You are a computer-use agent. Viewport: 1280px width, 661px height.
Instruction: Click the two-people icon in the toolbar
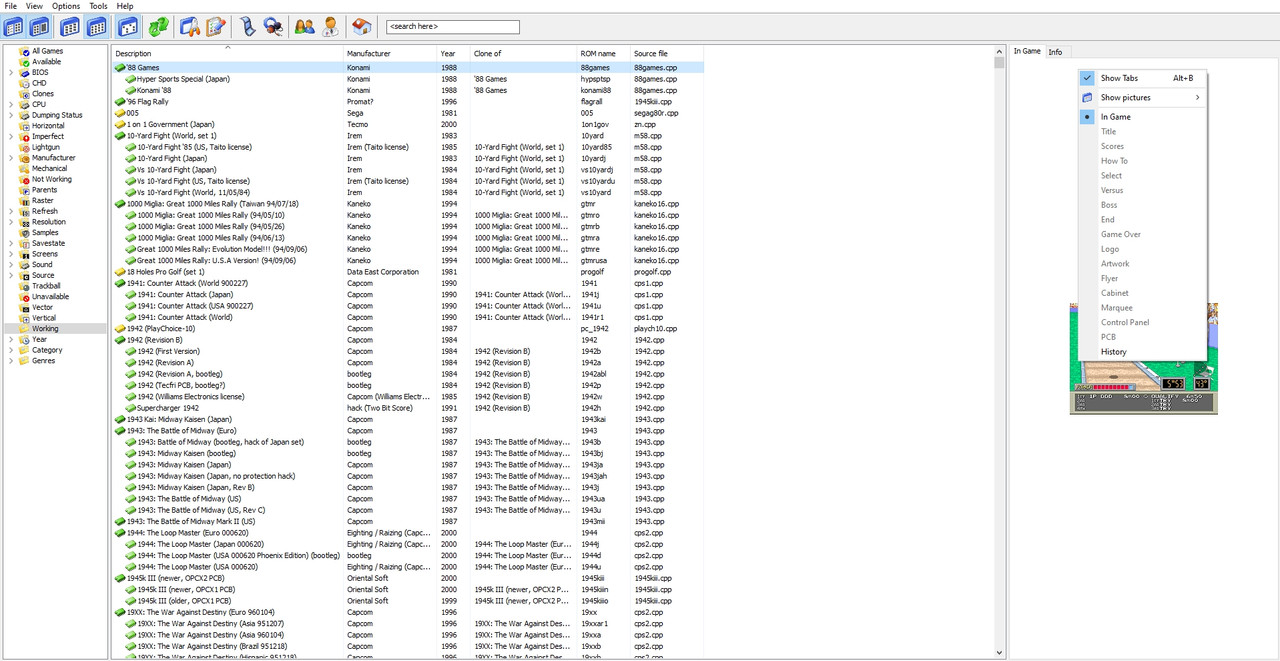[x=304, y=27]
